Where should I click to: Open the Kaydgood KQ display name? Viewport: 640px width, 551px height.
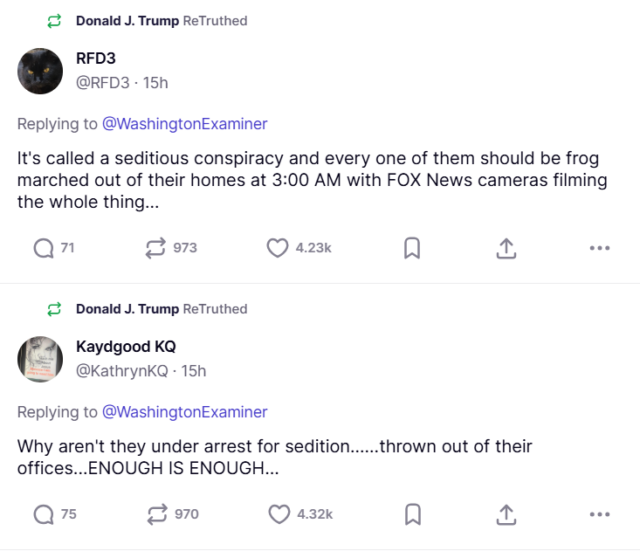point(126,347)
